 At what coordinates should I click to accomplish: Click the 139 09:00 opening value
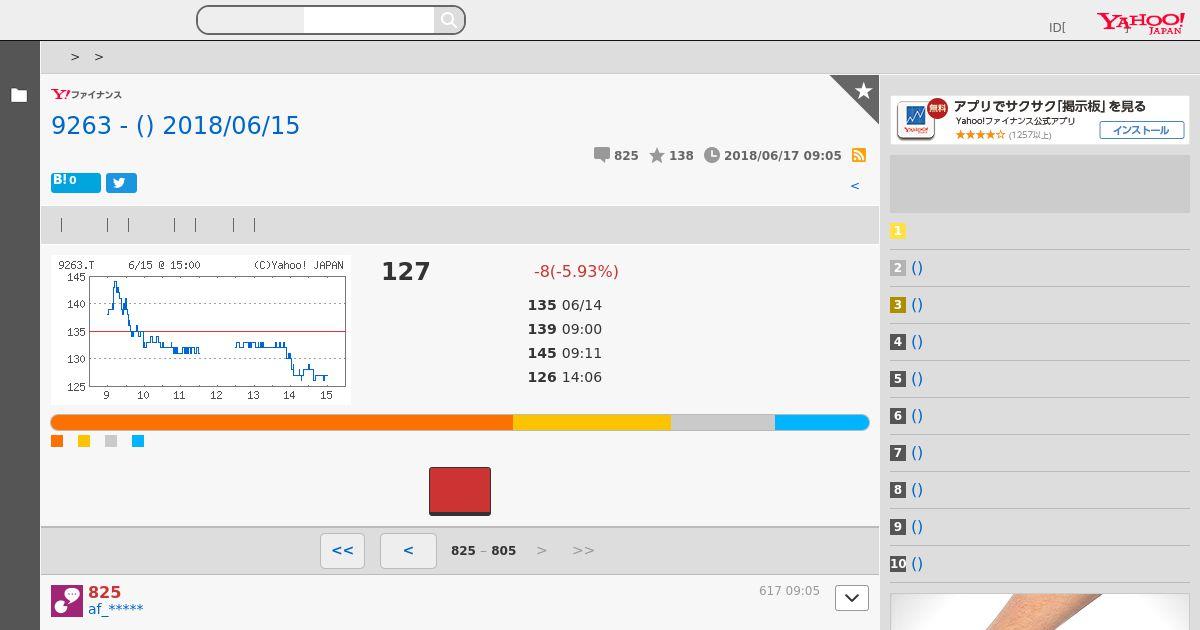tap(565, 329)
